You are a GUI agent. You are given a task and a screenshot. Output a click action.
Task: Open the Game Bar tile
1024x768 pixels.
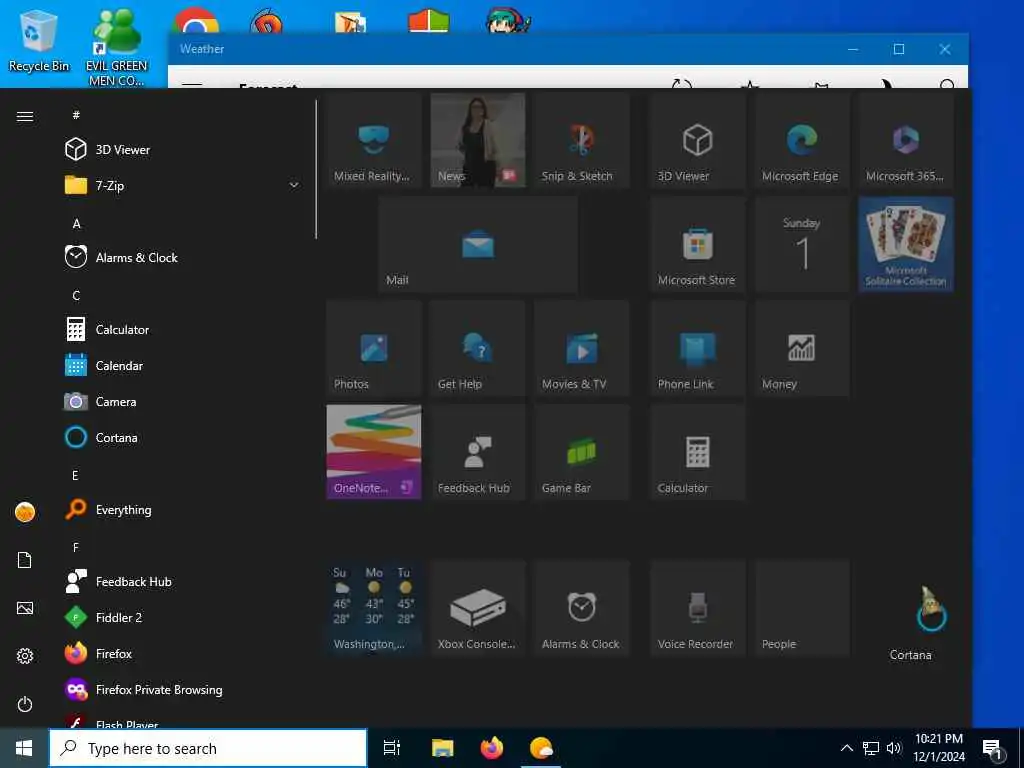(582, 452)
